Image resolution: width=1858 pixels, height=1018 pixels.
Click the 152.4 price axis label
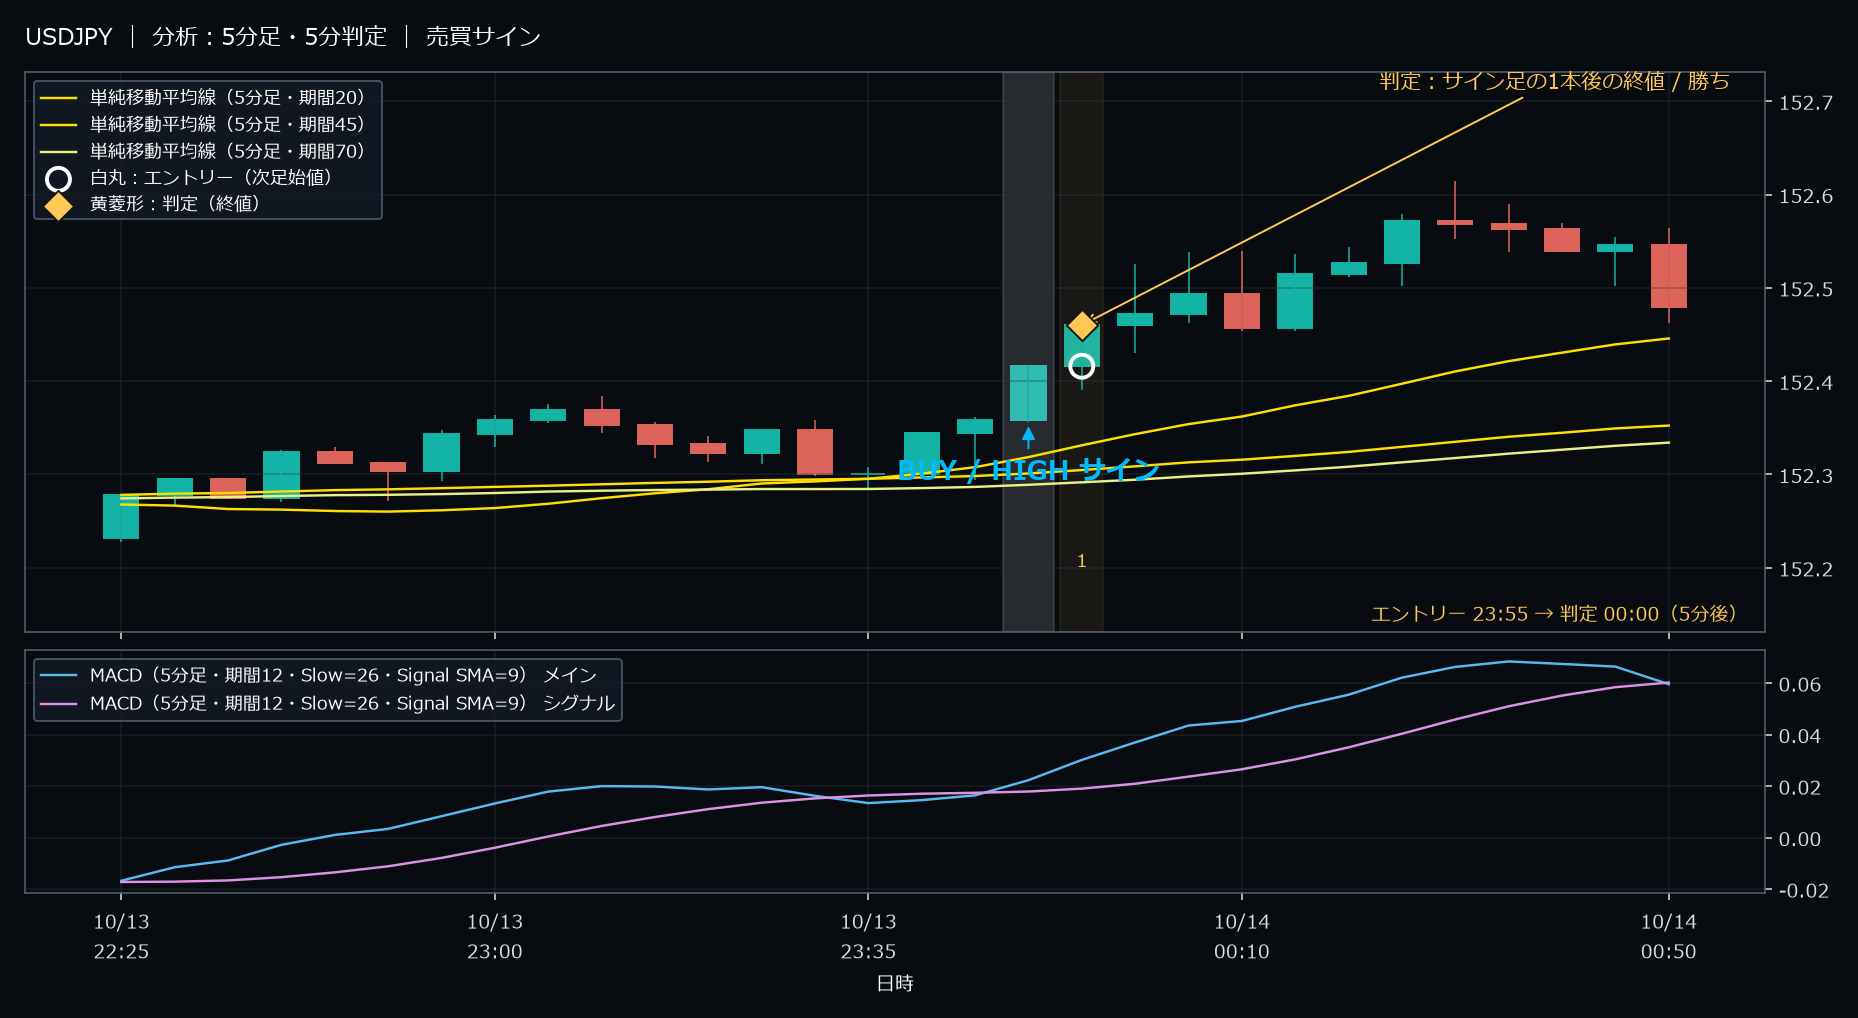pos(1806,382)
